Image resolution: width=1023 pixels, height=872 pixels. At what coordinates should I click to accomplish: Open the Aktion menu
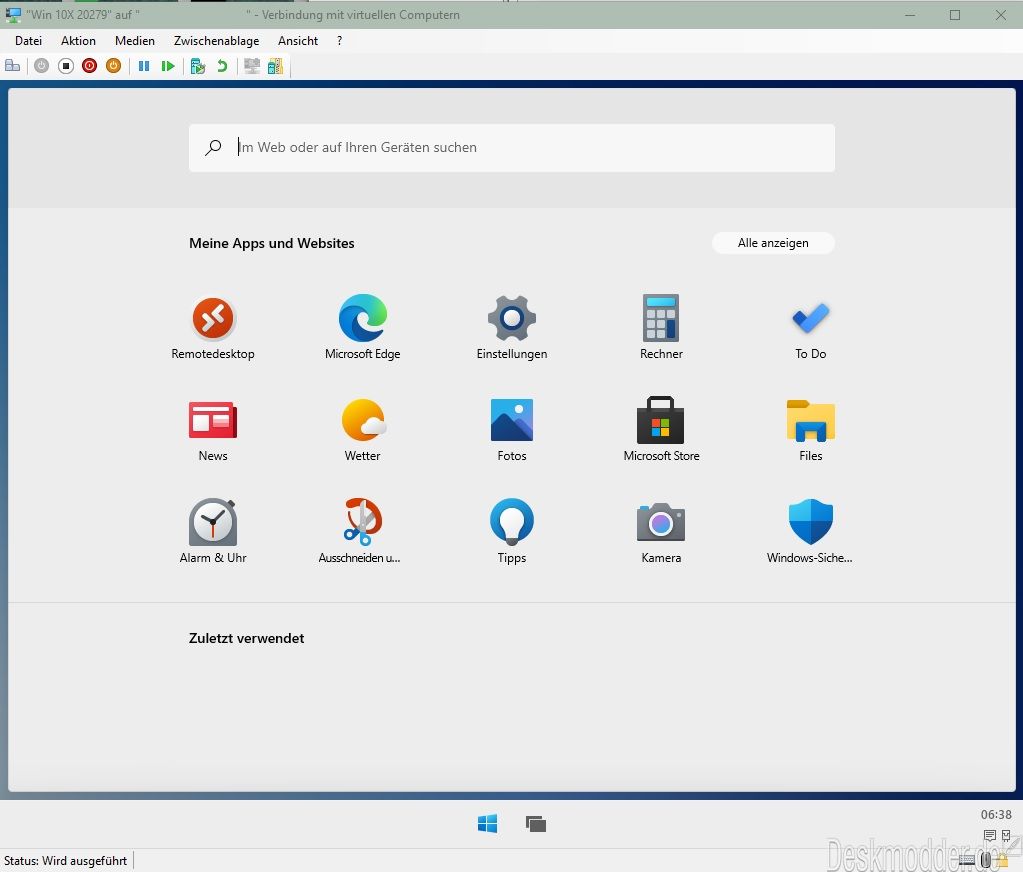(x=78, y=40)
